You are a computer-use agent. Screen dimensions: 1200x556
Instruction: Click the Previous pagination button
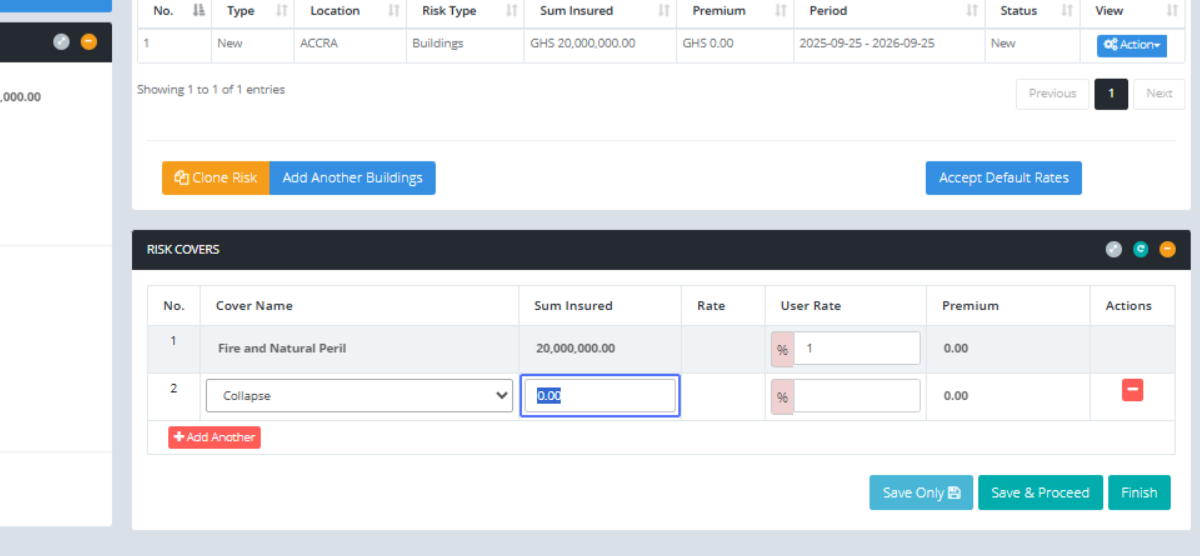click(x=1052, y=93)
